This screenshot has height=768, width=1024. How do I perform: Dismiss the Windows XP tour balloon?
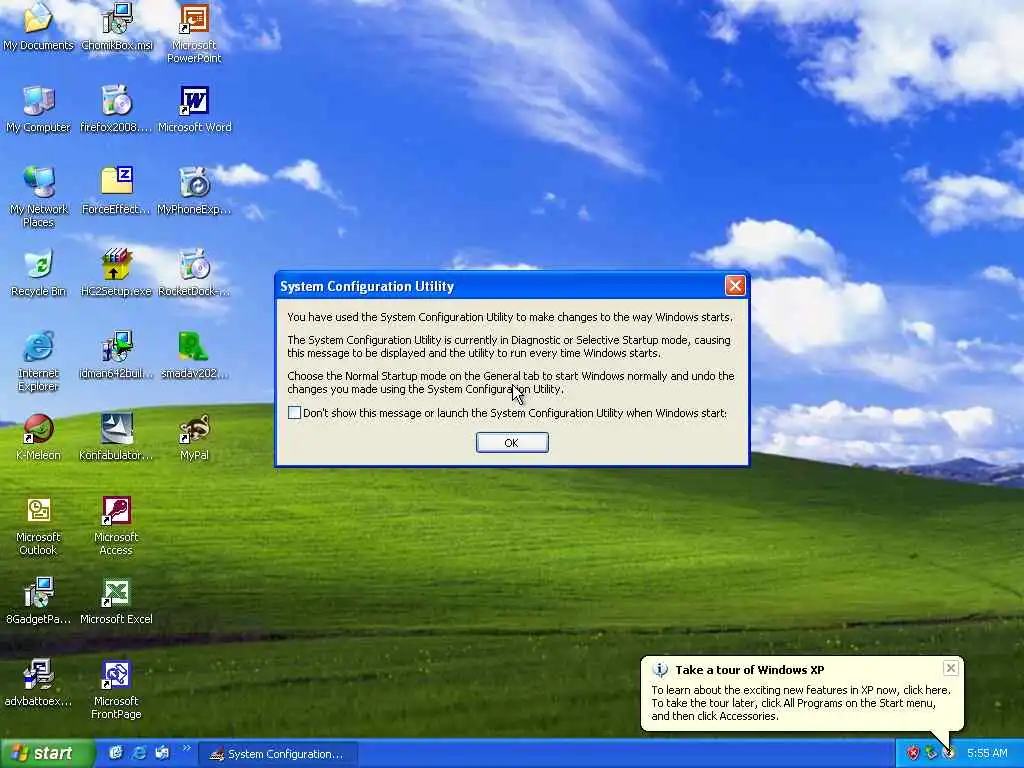(950, 668)
